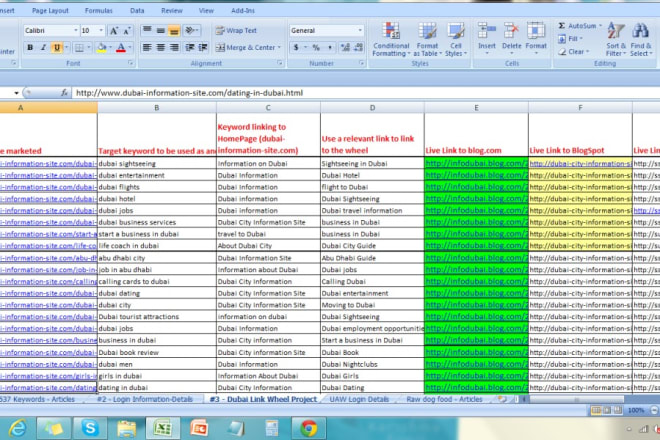Apply Percent Style format
Viewport: 660px width, 440px height.
[316, 48]
